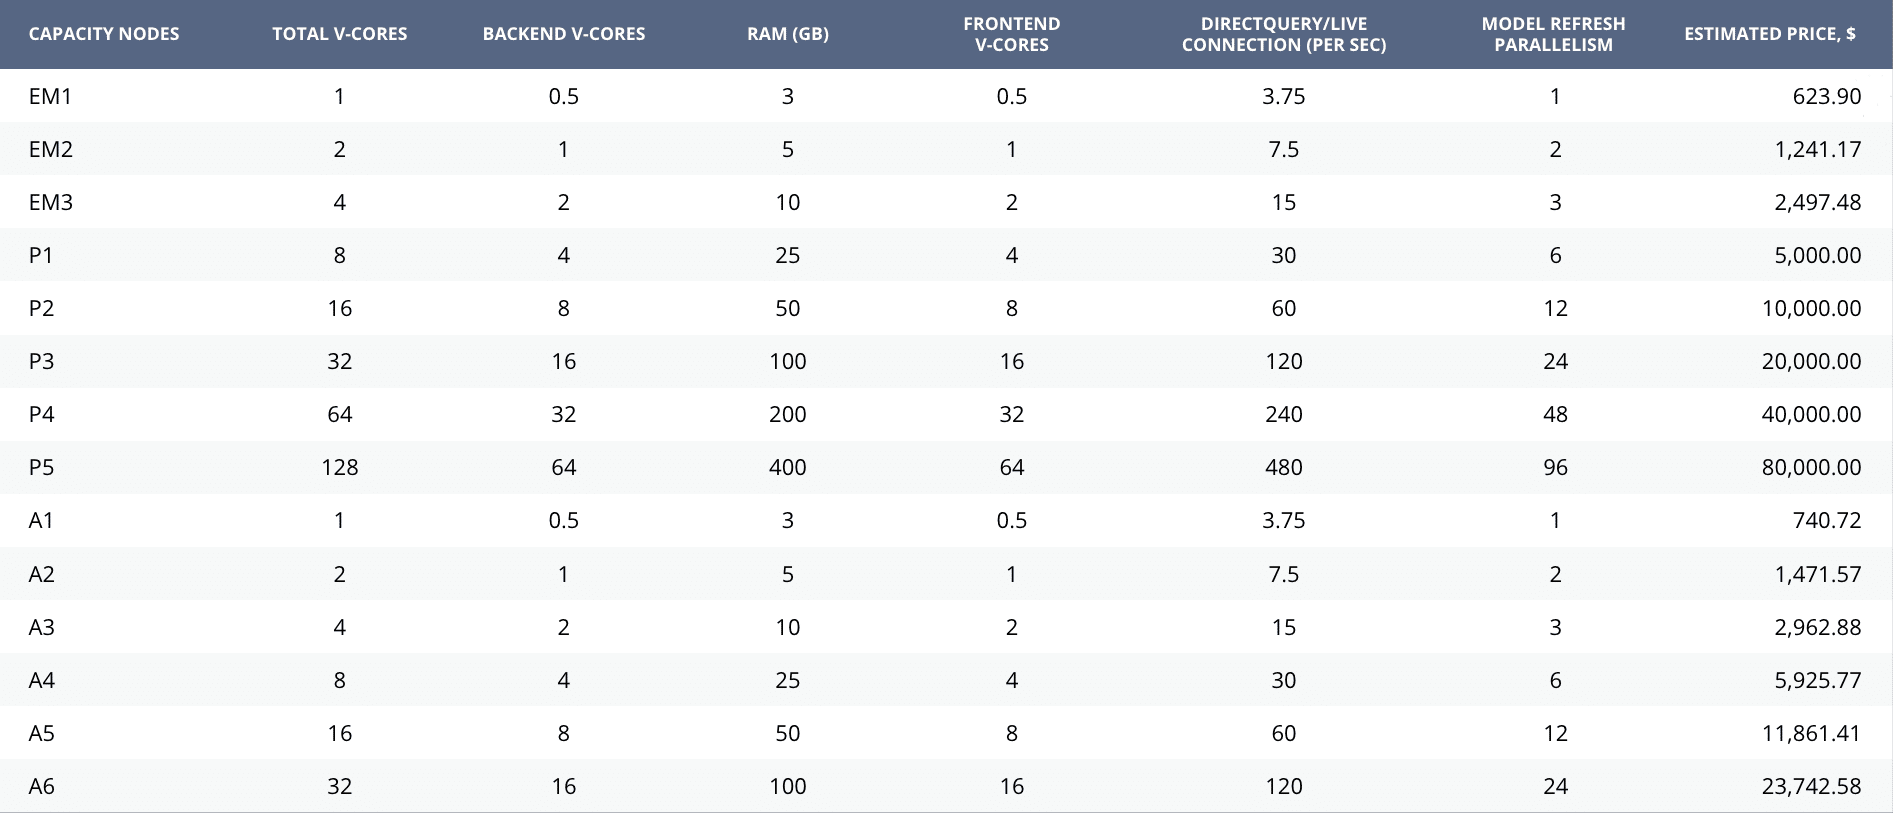Screen dimensions: 1893x813
Task: Select the DirectQuery/Live Connection header
Action: (x=1284, y=34)
